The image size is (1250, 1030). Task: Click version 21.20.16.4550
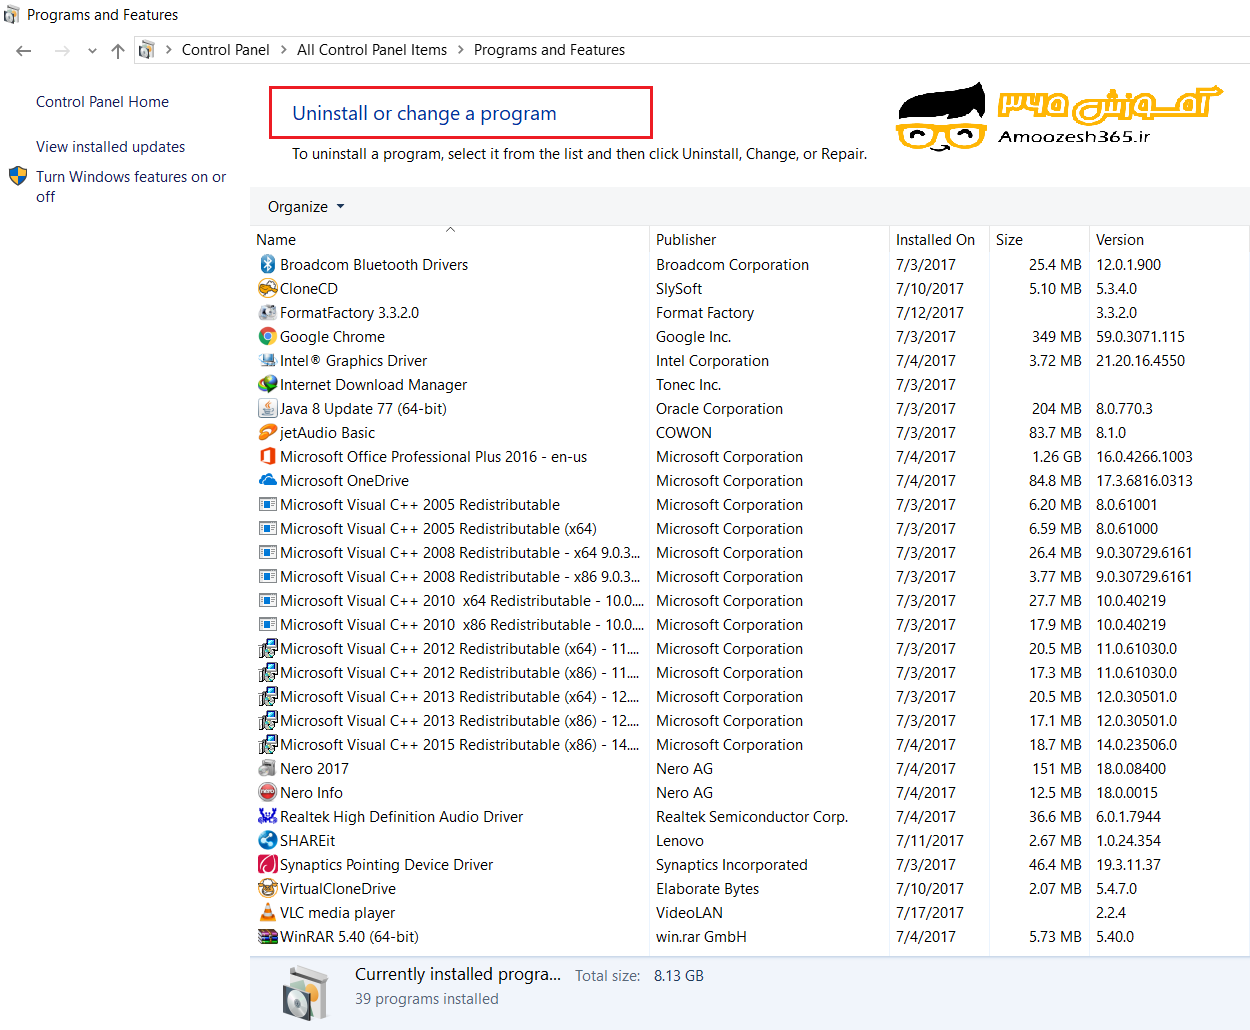coord(1140,361)
